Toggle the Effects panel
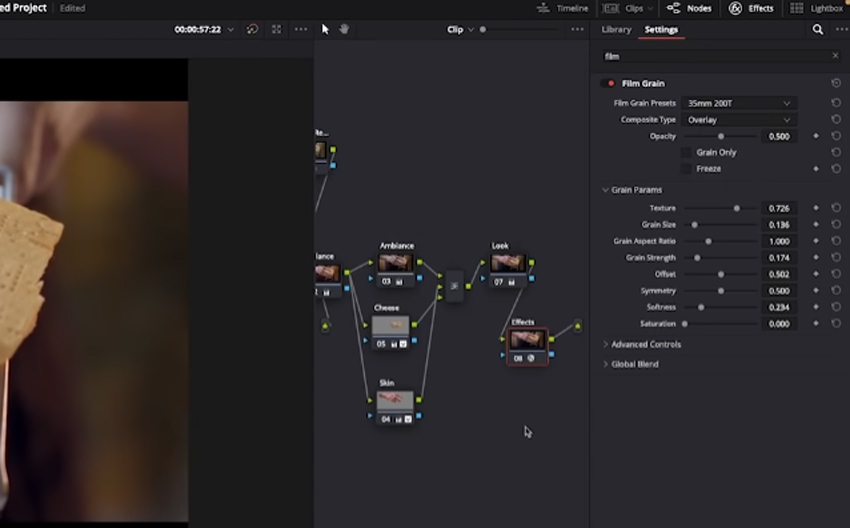The height and width of the screenshot is (528, 850). pos(751,8)
